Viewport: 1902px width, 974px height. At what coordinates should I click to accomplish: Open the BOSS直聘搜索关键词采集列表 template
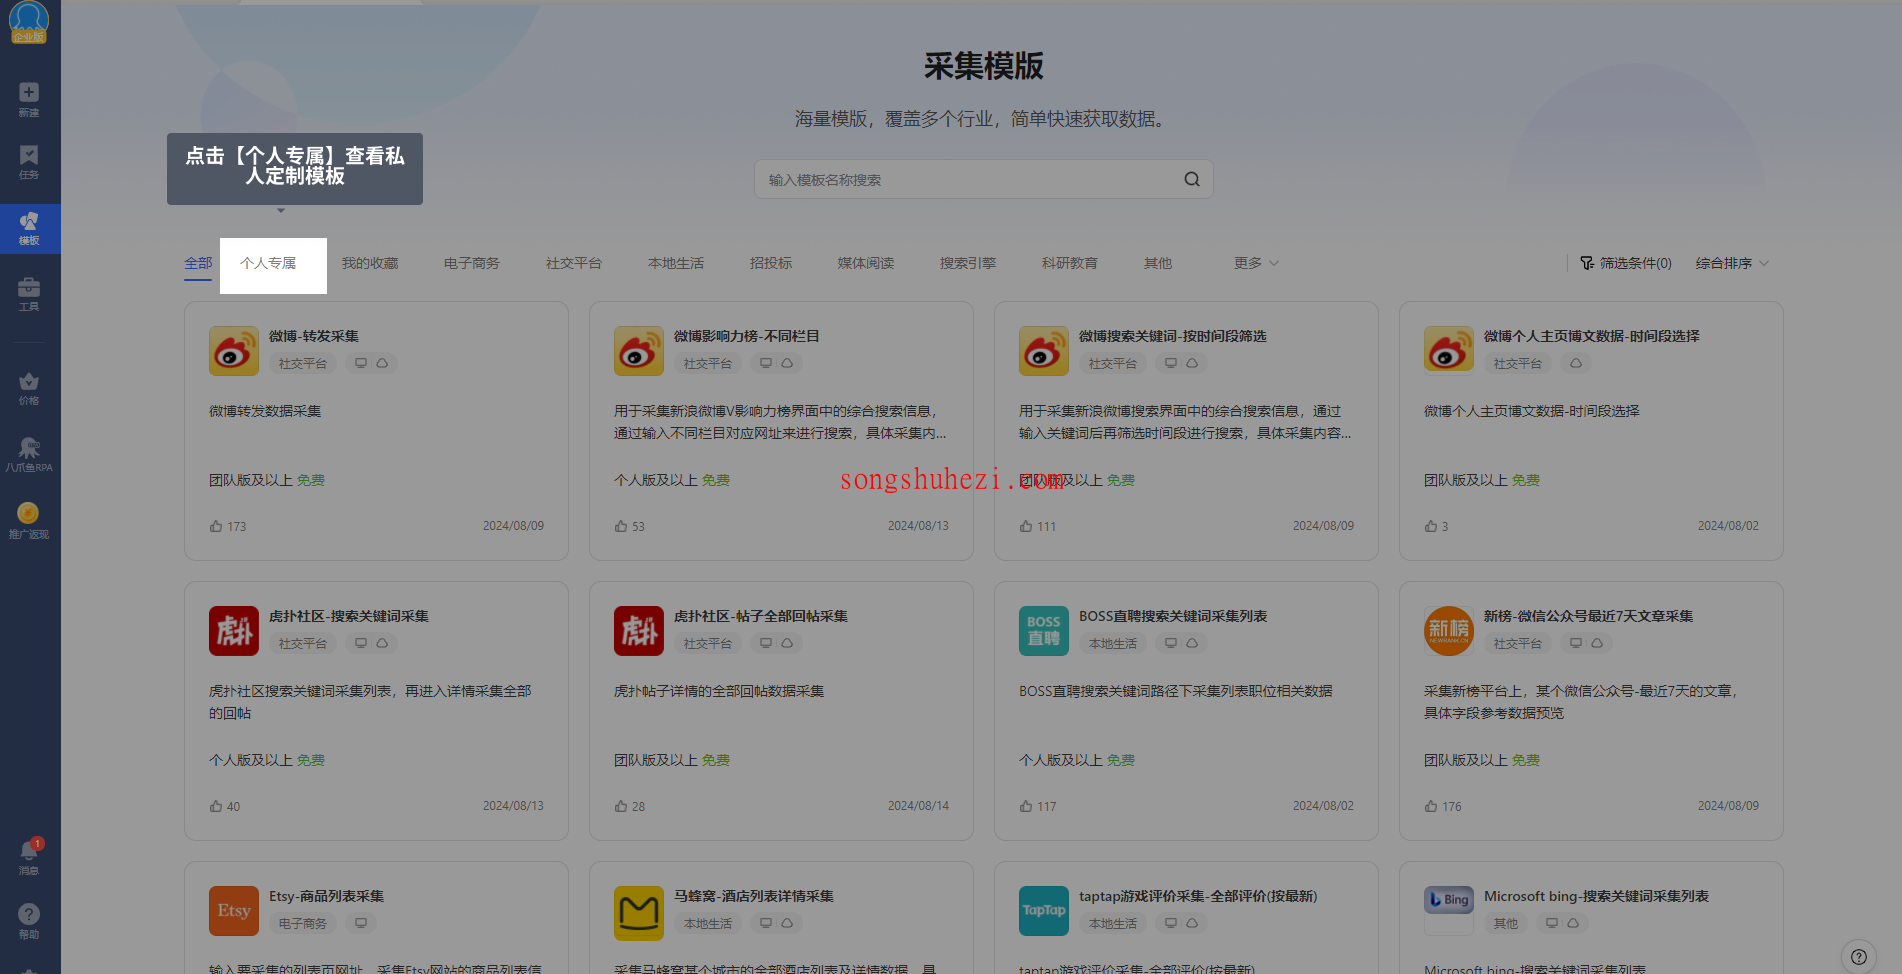[x=1172, y=616]
